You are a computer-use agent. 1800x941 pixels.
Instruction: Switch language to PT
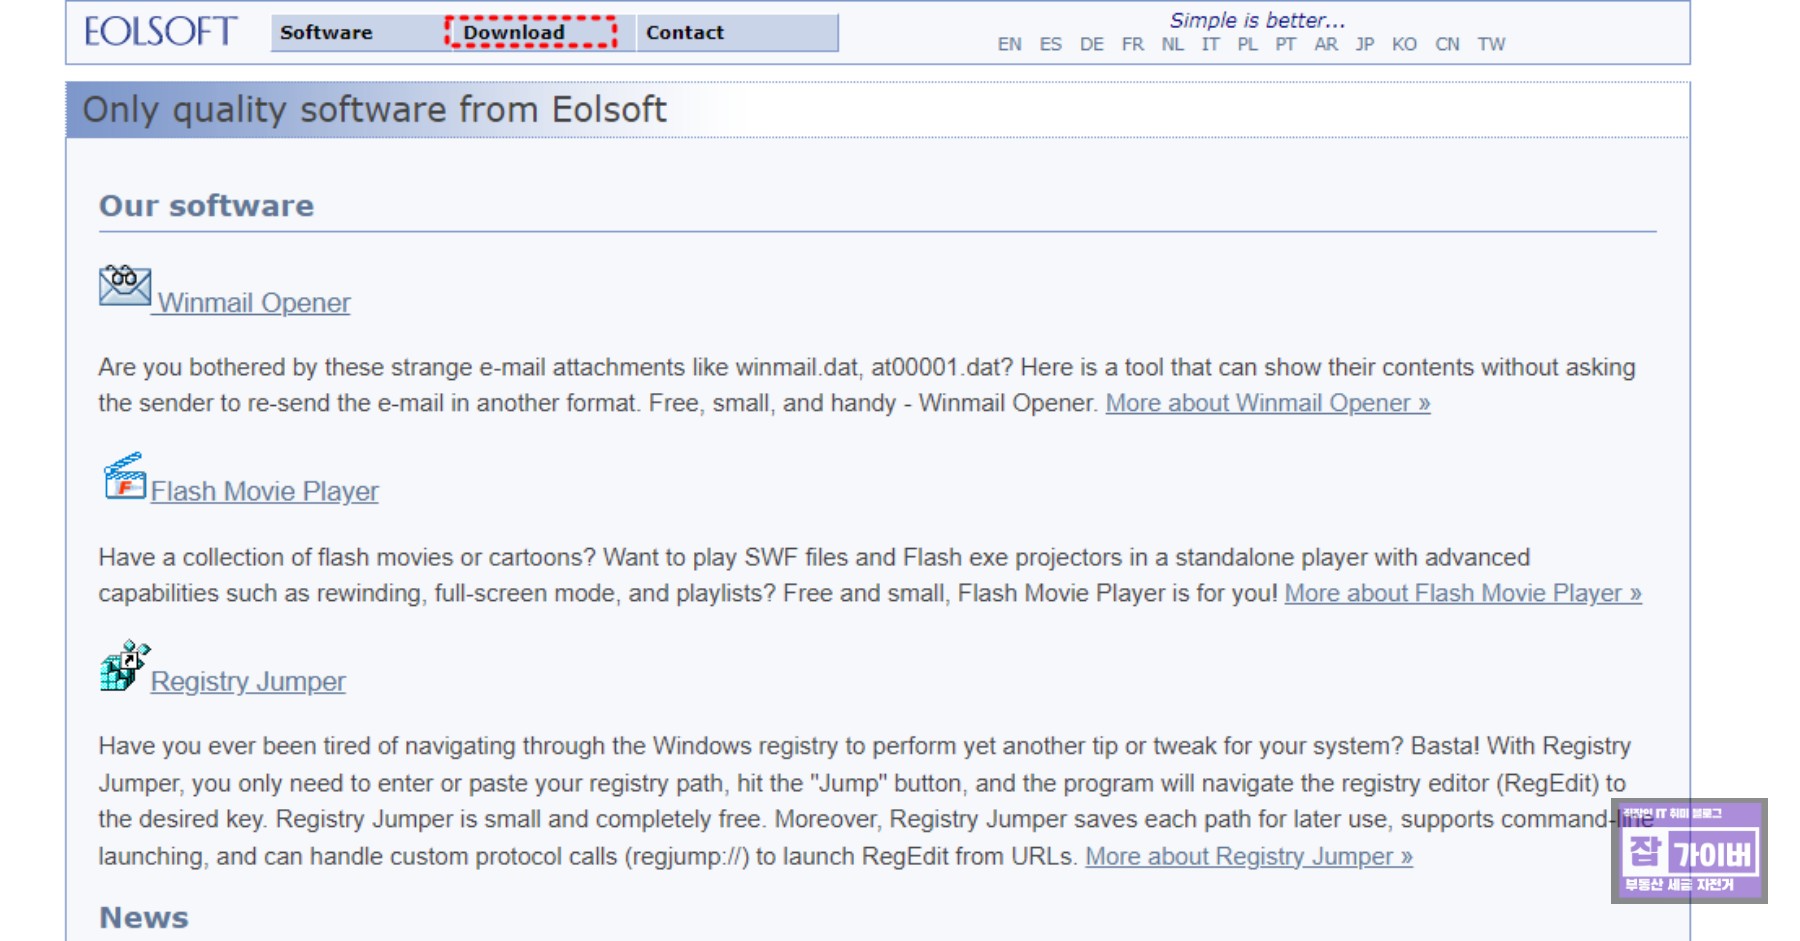[1285, 44]
